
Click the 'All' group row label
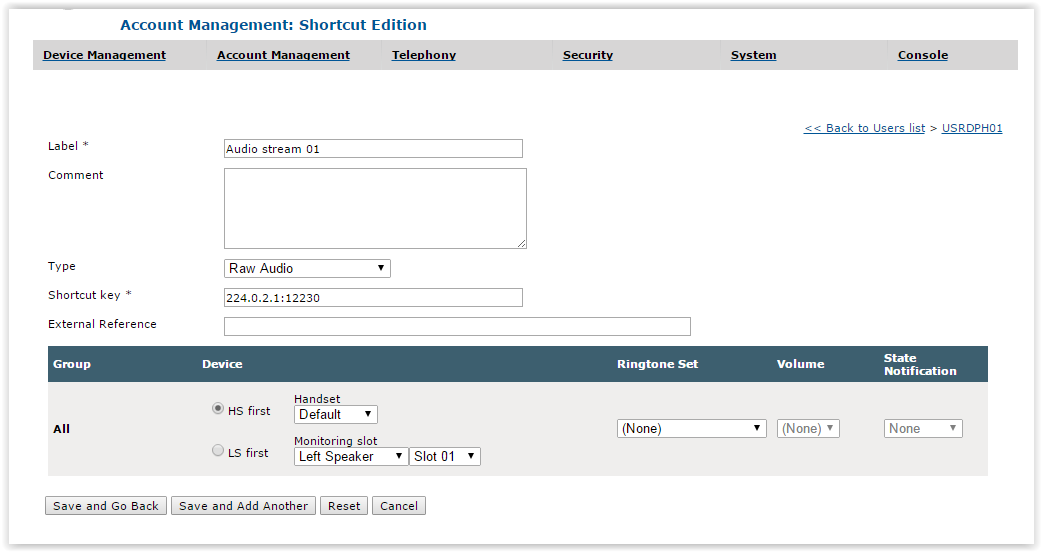(61, 429)
